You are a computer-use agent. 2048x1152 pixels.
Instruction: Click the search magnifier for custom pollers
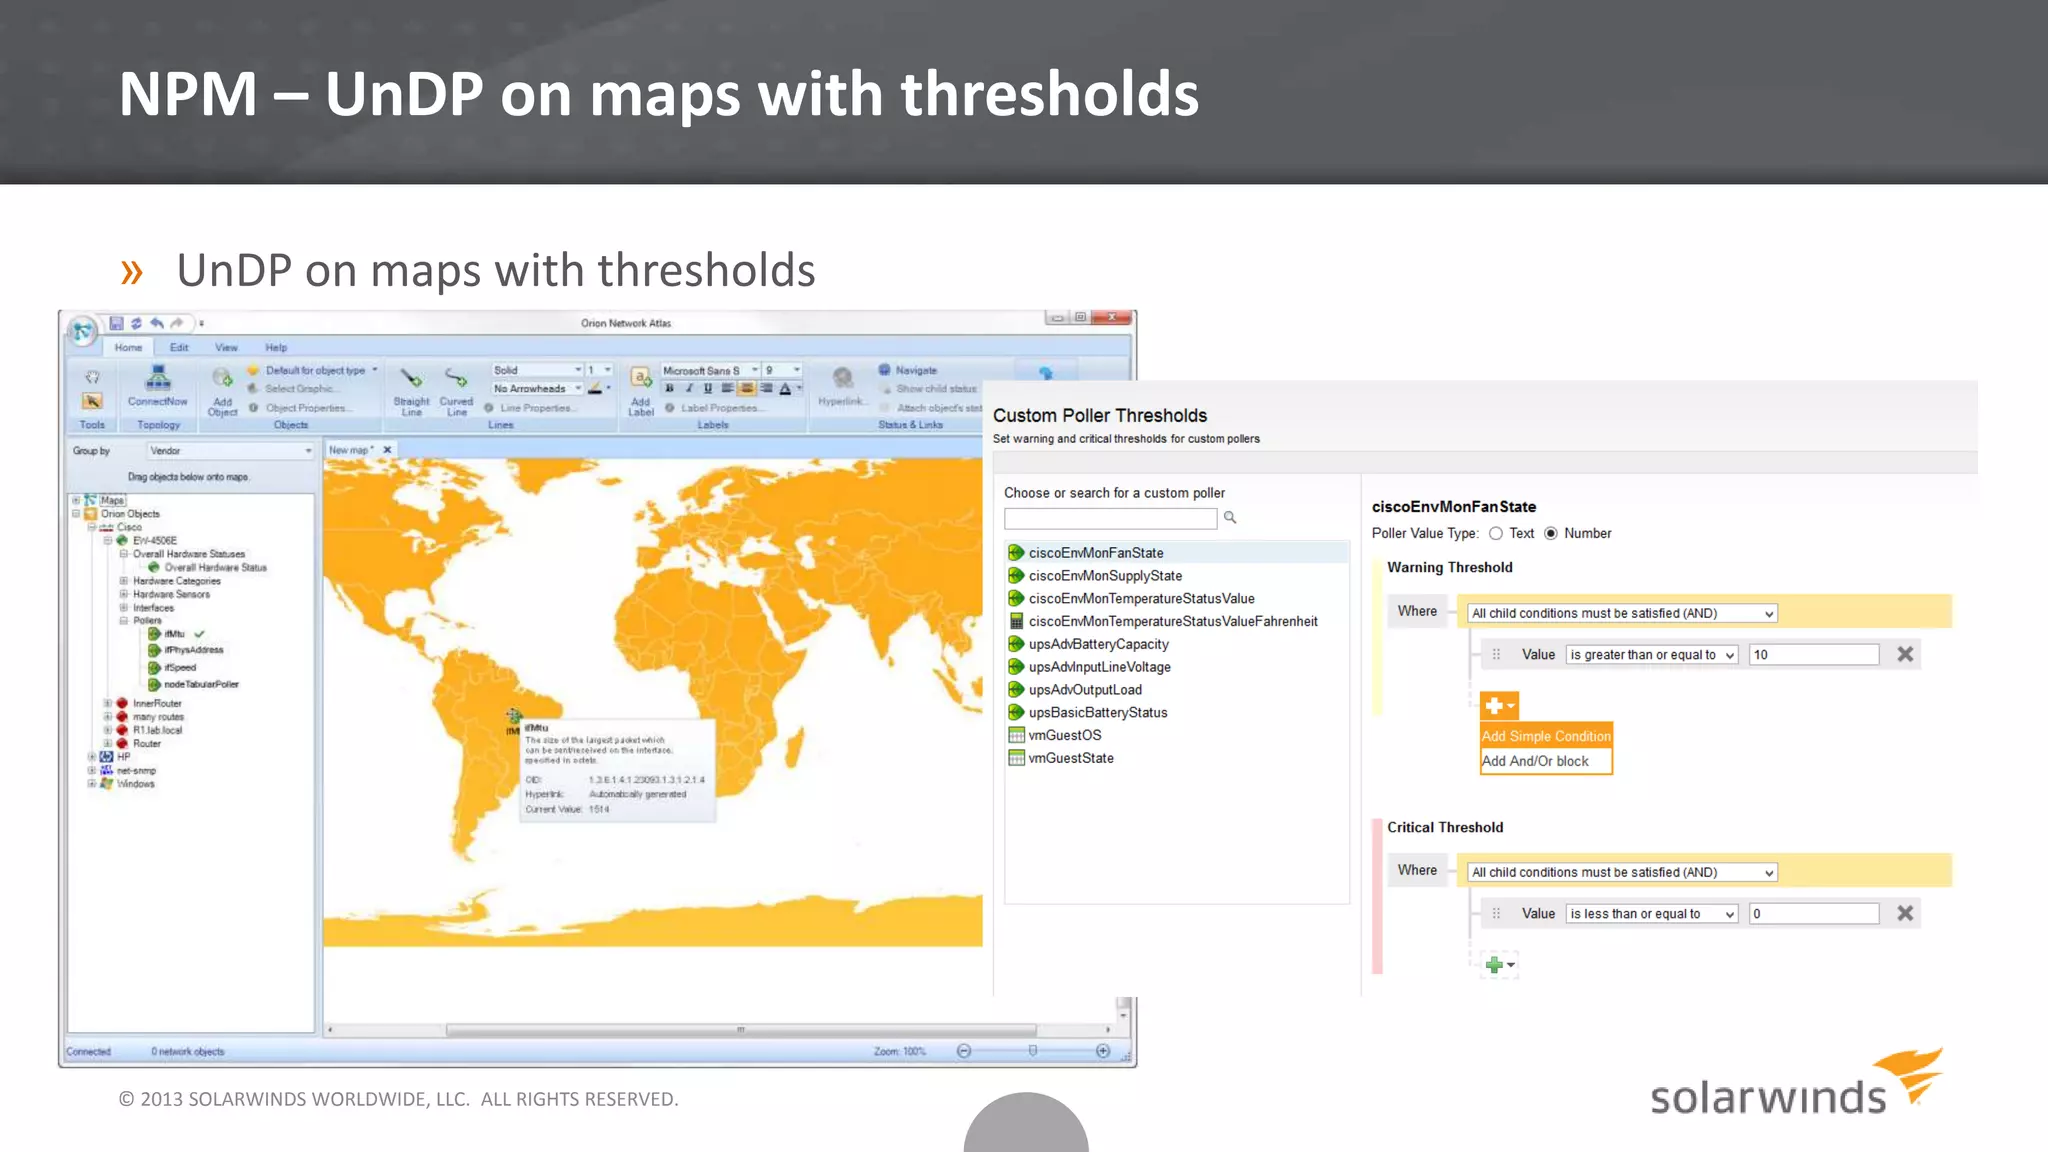(x=1230, y=517)
